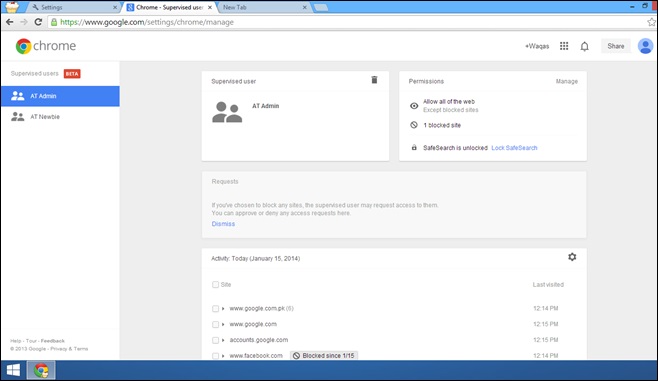This screenshot has width=658, height=381.
Task: Close the New Tab tab
Action: point(305,8)
